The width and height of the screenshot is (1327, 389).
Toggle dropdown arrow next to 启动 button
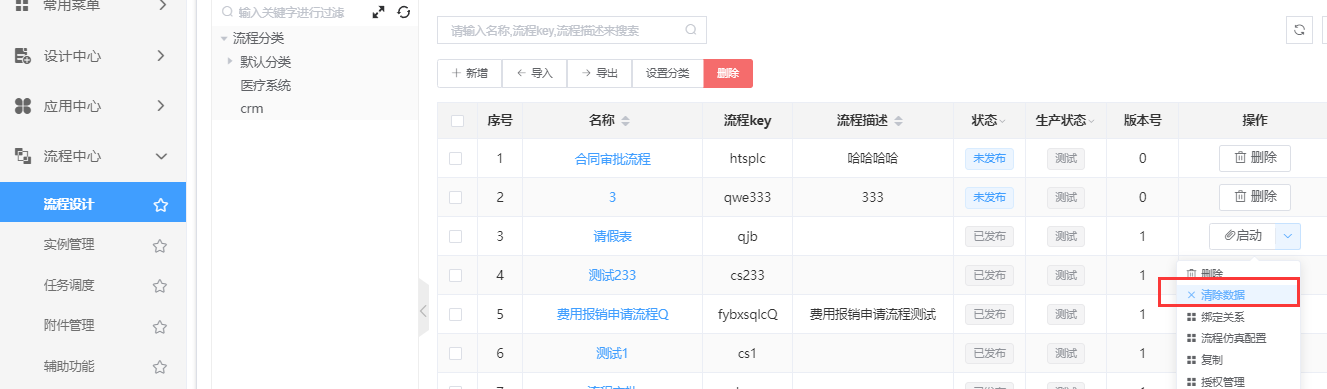[x=1288, y=237]
